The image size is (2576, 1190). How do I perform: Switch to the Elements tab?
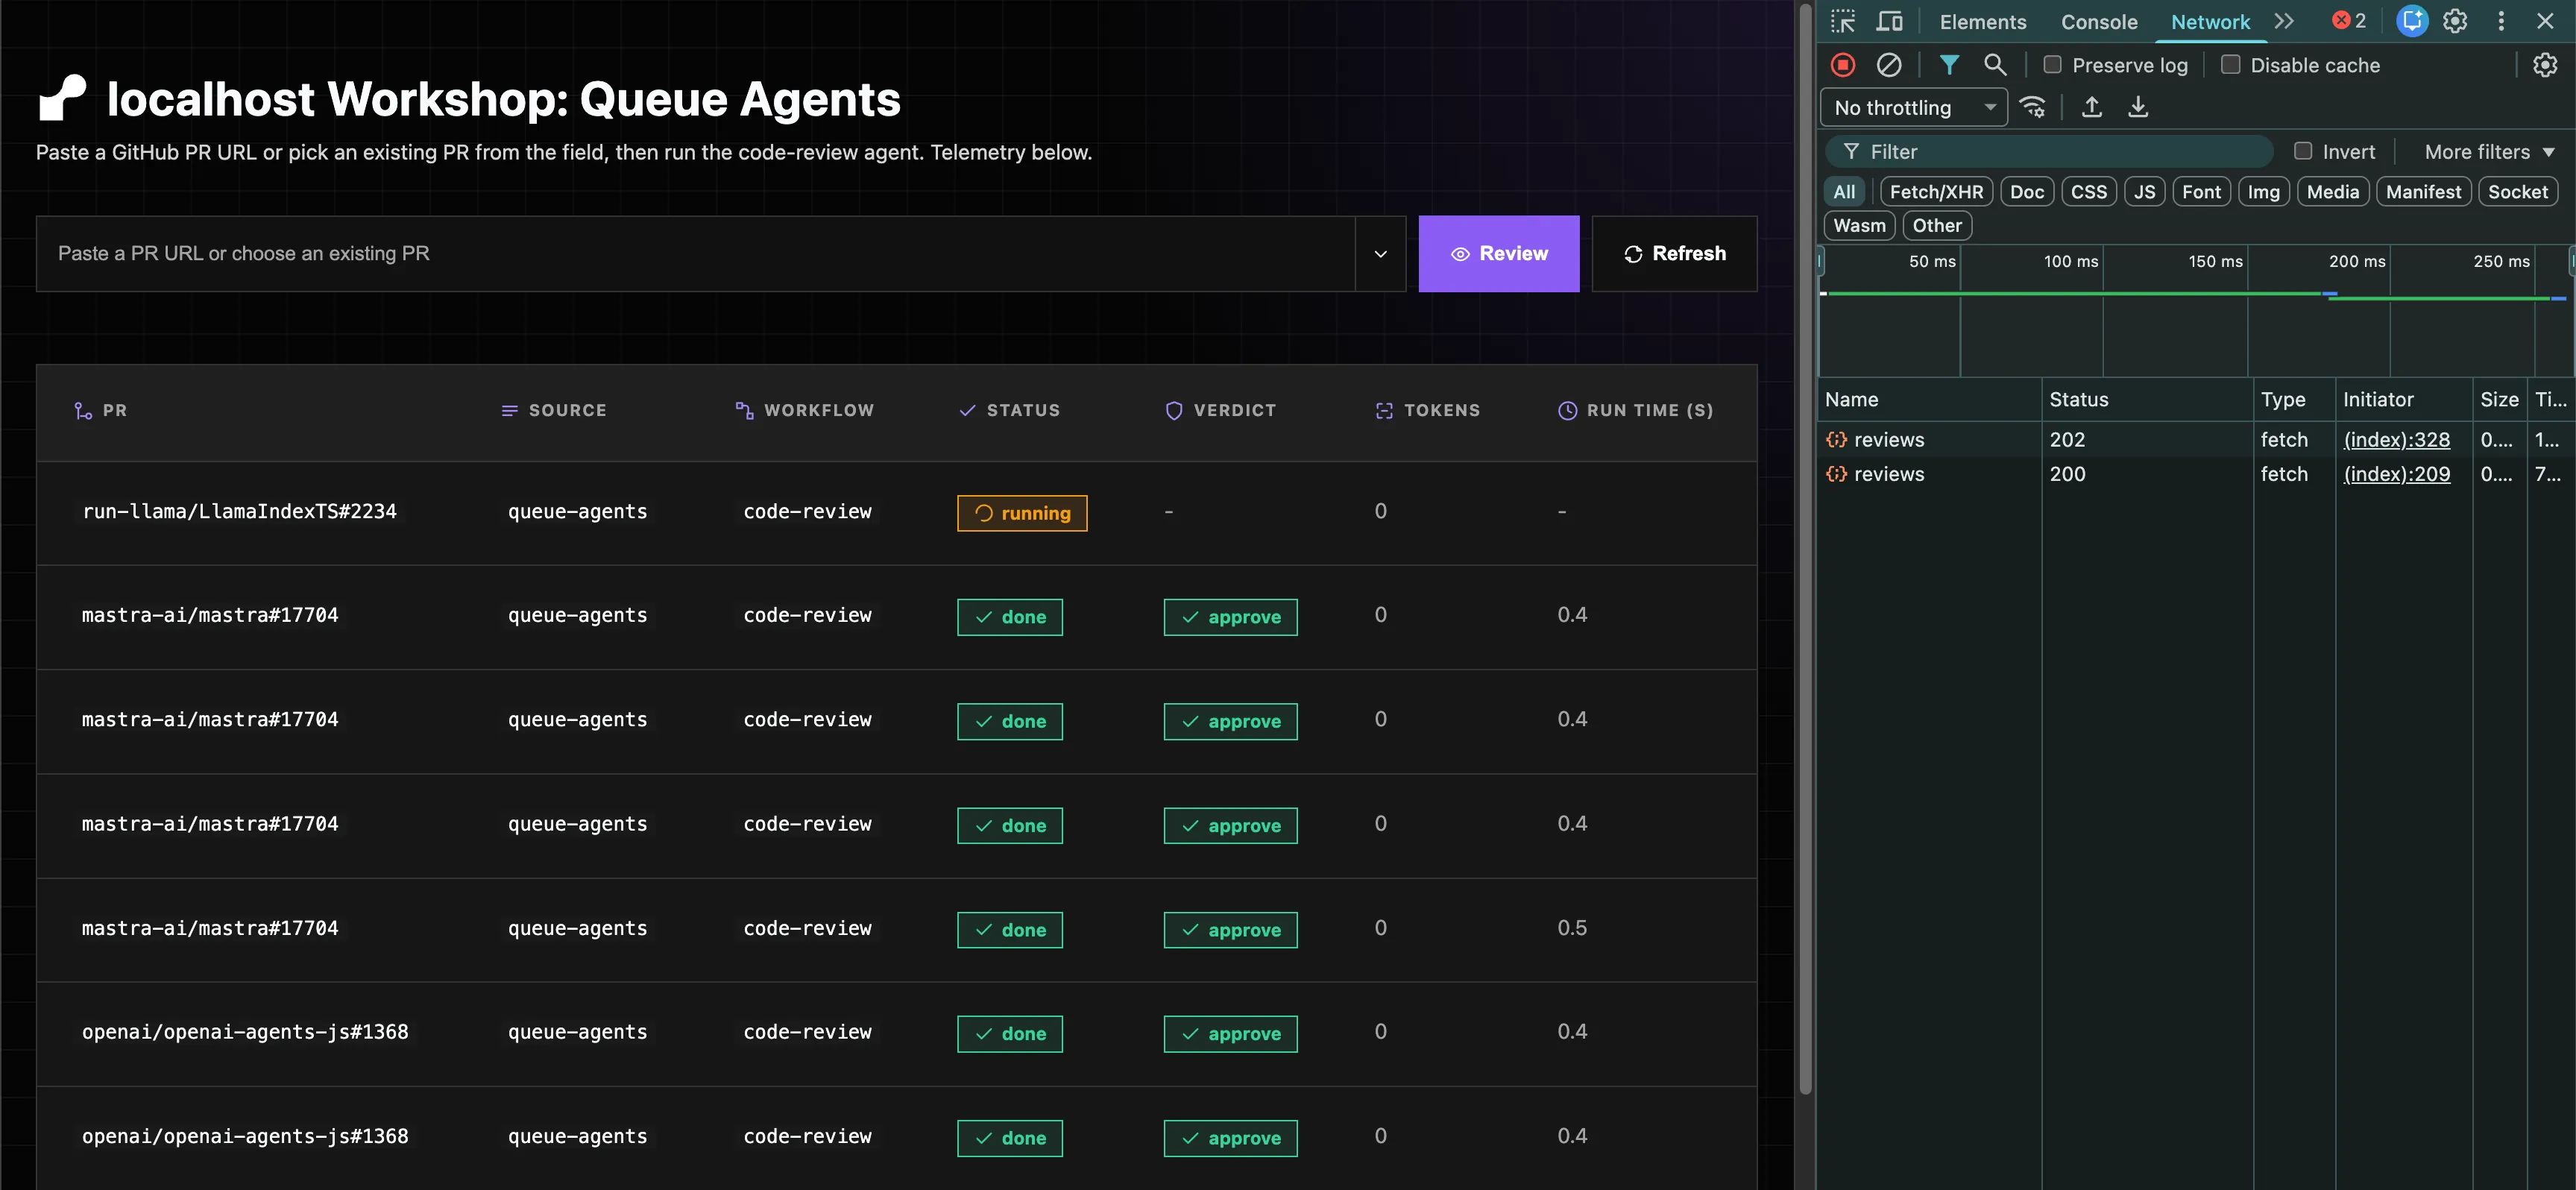(1982, 22)
